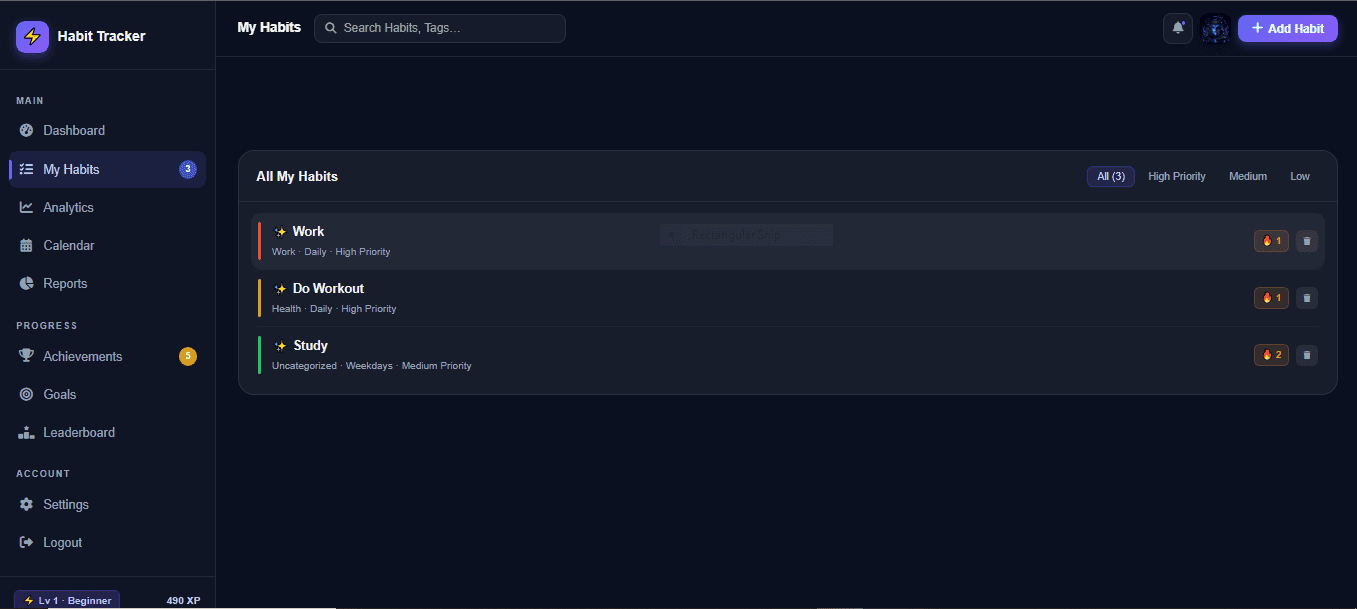Go to Analytics page
1357x609 pixels.
tap(107, 207)
